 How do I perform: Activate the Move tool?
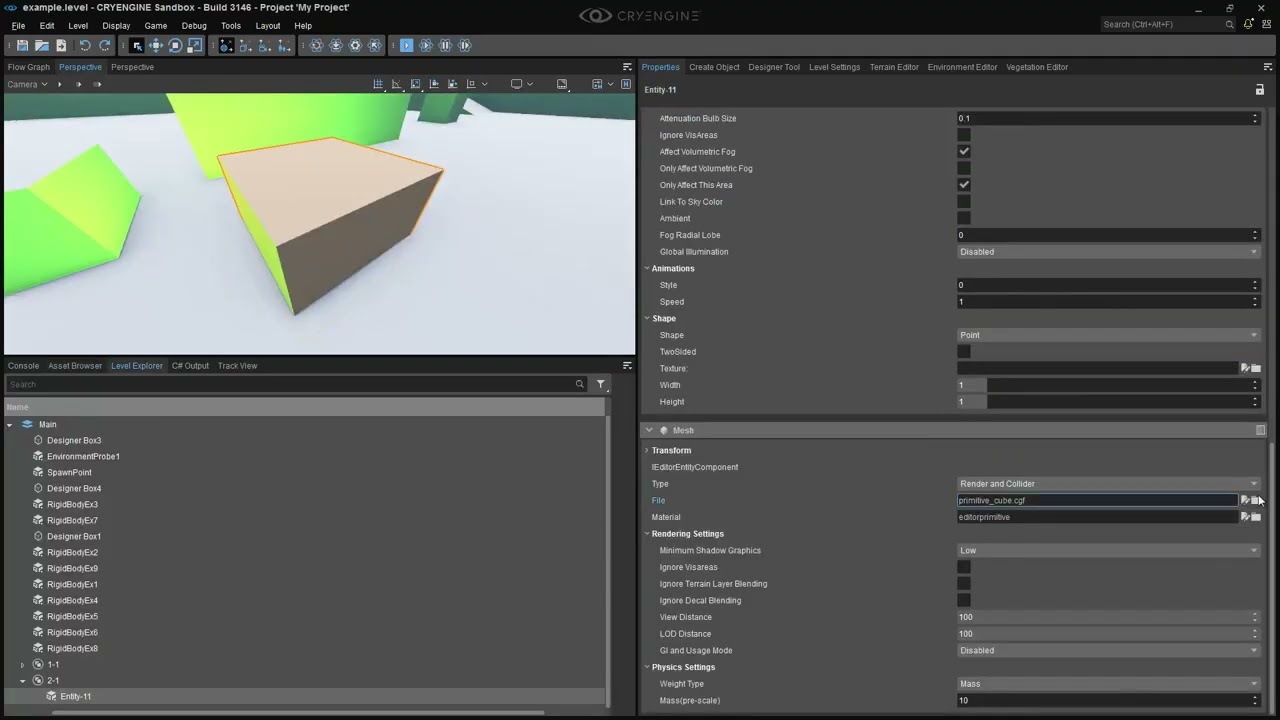coord(156,45)
